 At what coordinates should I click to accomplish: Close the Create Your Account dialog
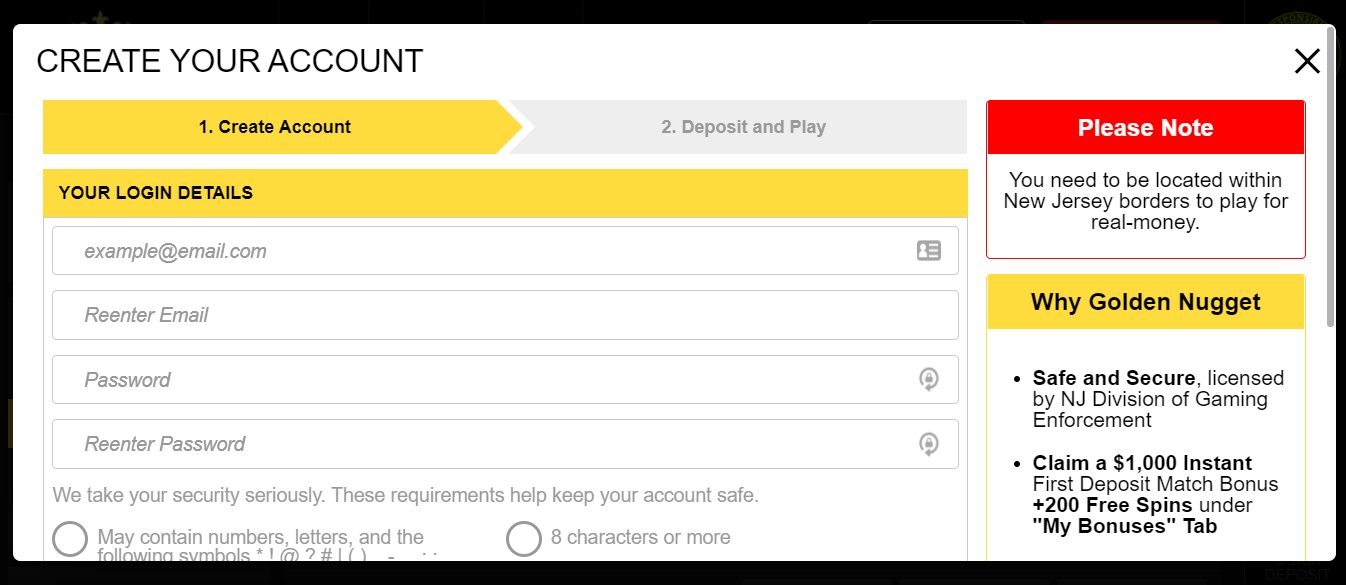(x=1307, y=62)
